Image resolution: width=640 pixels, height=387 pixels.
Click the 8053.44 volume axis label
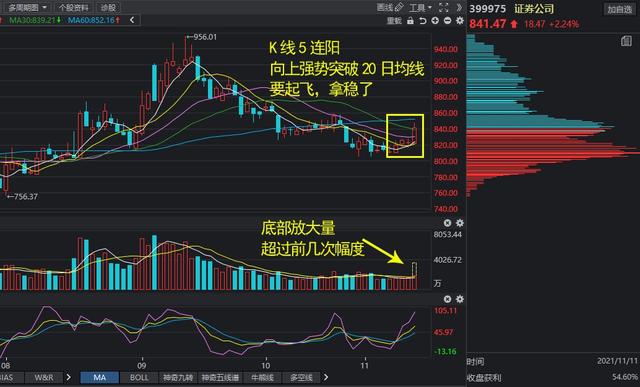pyautogui.click(x=448, y=234)
